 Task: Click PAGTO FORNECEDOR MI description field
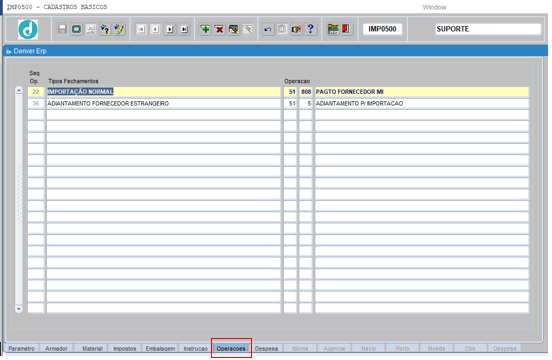click(422, 92)
